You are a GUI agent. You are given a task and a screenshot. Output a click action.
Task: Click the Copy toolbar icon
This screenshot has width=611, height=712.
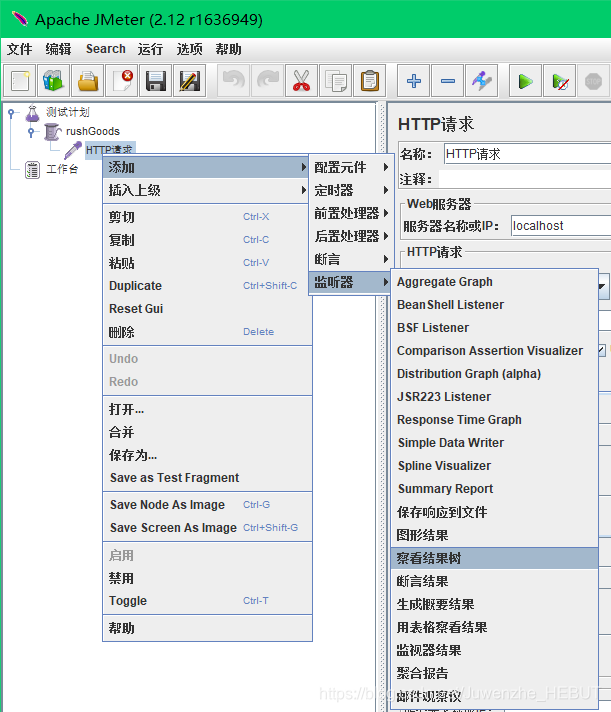[x=335, y=81]
